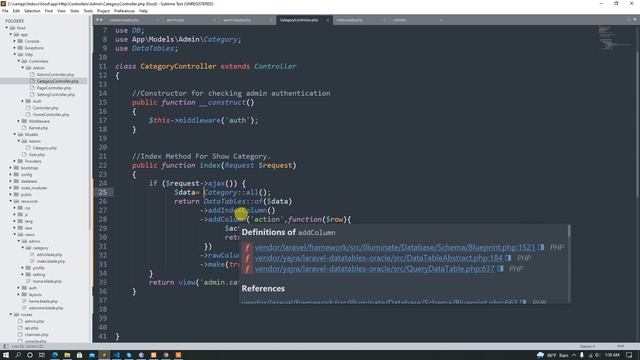Open welcome.blade.php file
Screen dimensions: 640x360
coord(46,308)
